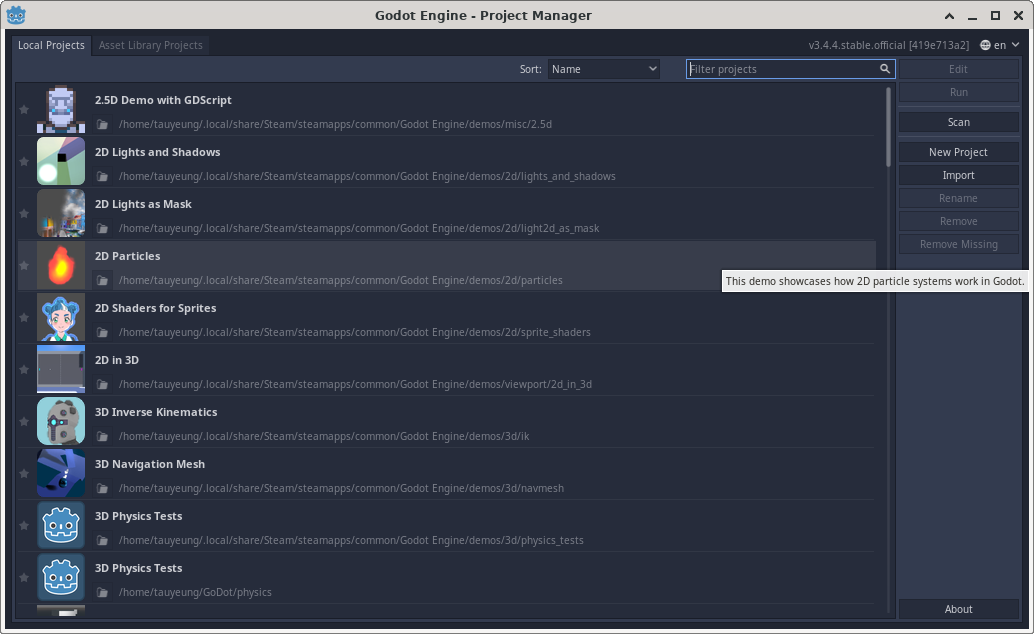
Task: Click the search magnifier icon in filter box
Action: (884, 69)
